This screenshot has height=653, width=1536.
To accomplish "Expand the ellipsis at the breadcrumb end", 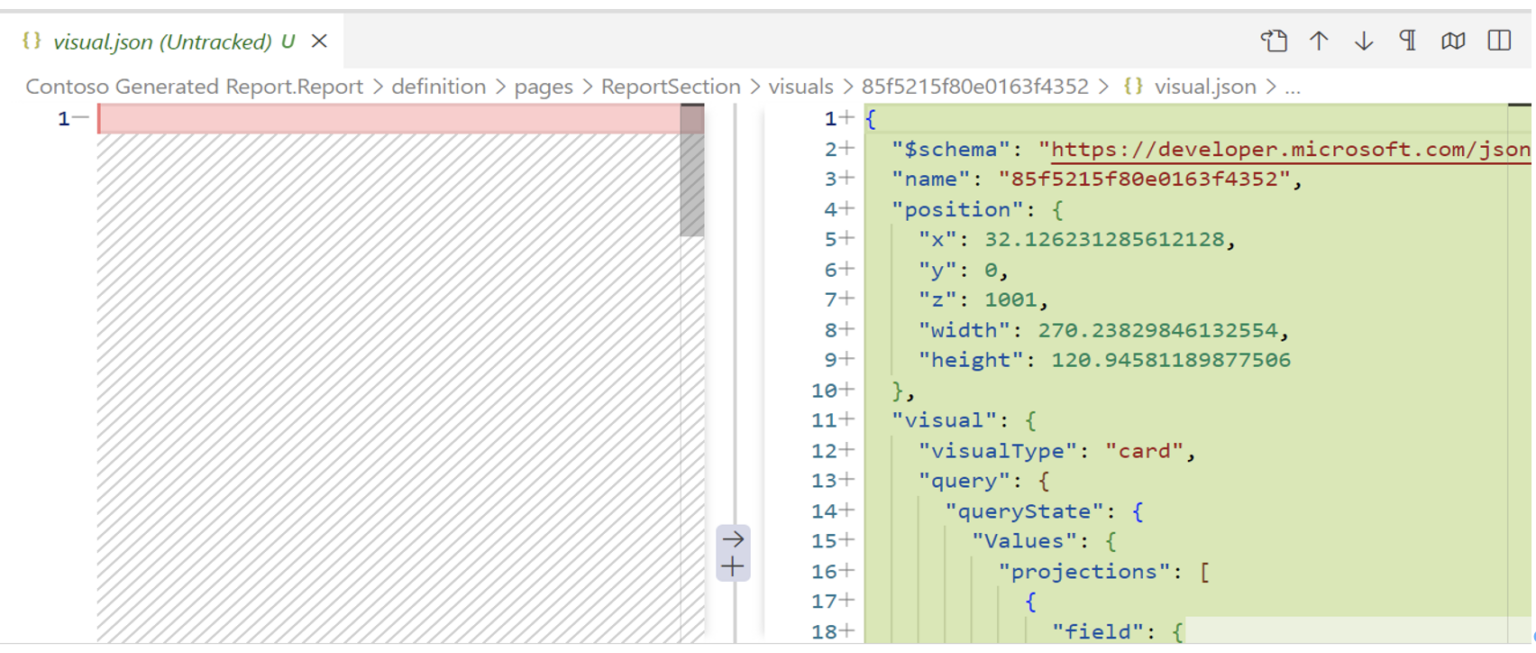I will coord(1292,86).
